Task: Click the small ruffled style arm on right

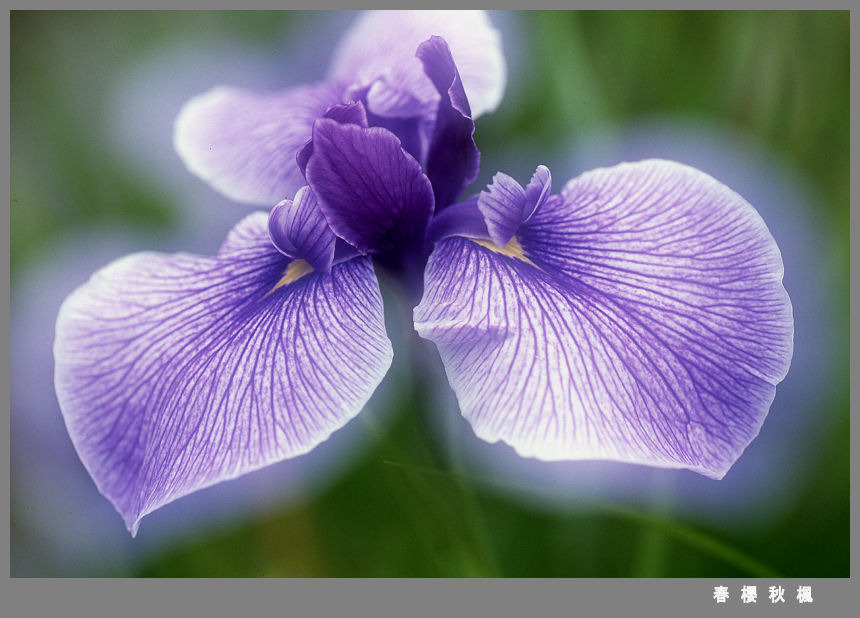Action: (x=512, y=203)
